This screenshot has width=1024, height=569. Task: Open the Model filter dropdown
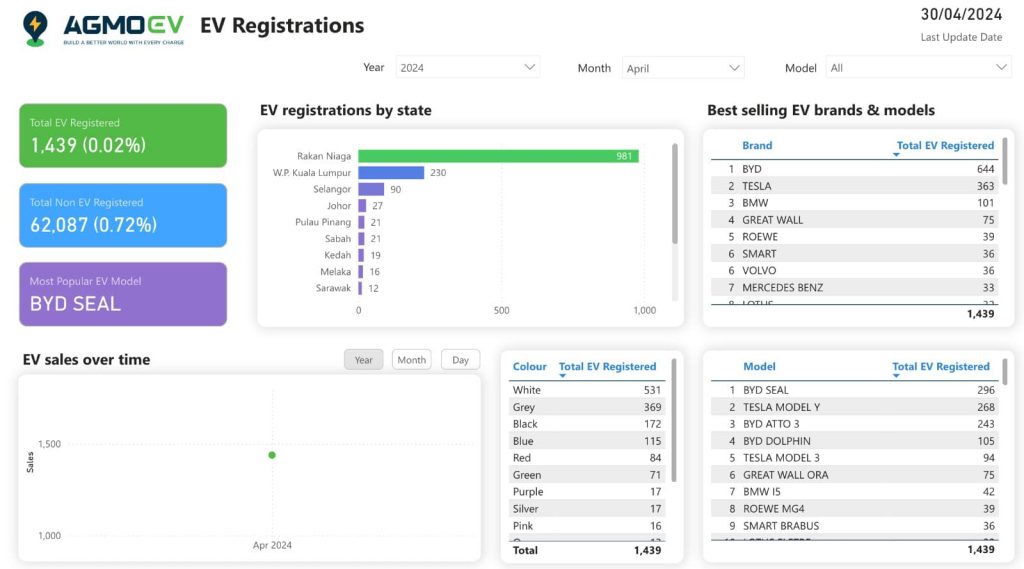click(918, 68)
